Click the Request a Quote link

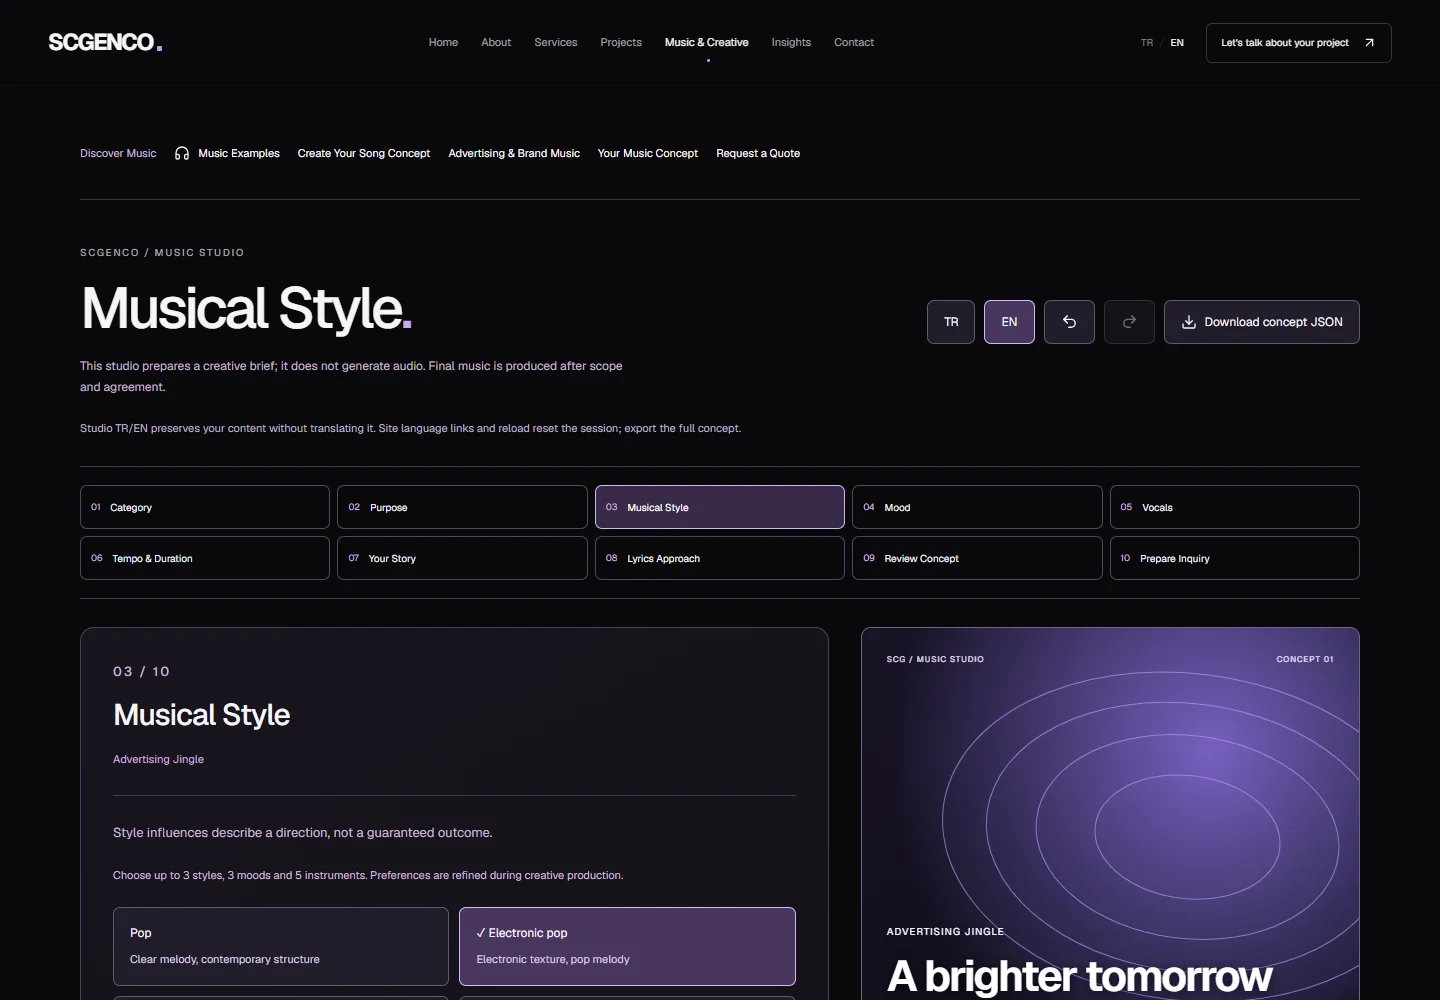pyautogui.click(x=758, y=153)
